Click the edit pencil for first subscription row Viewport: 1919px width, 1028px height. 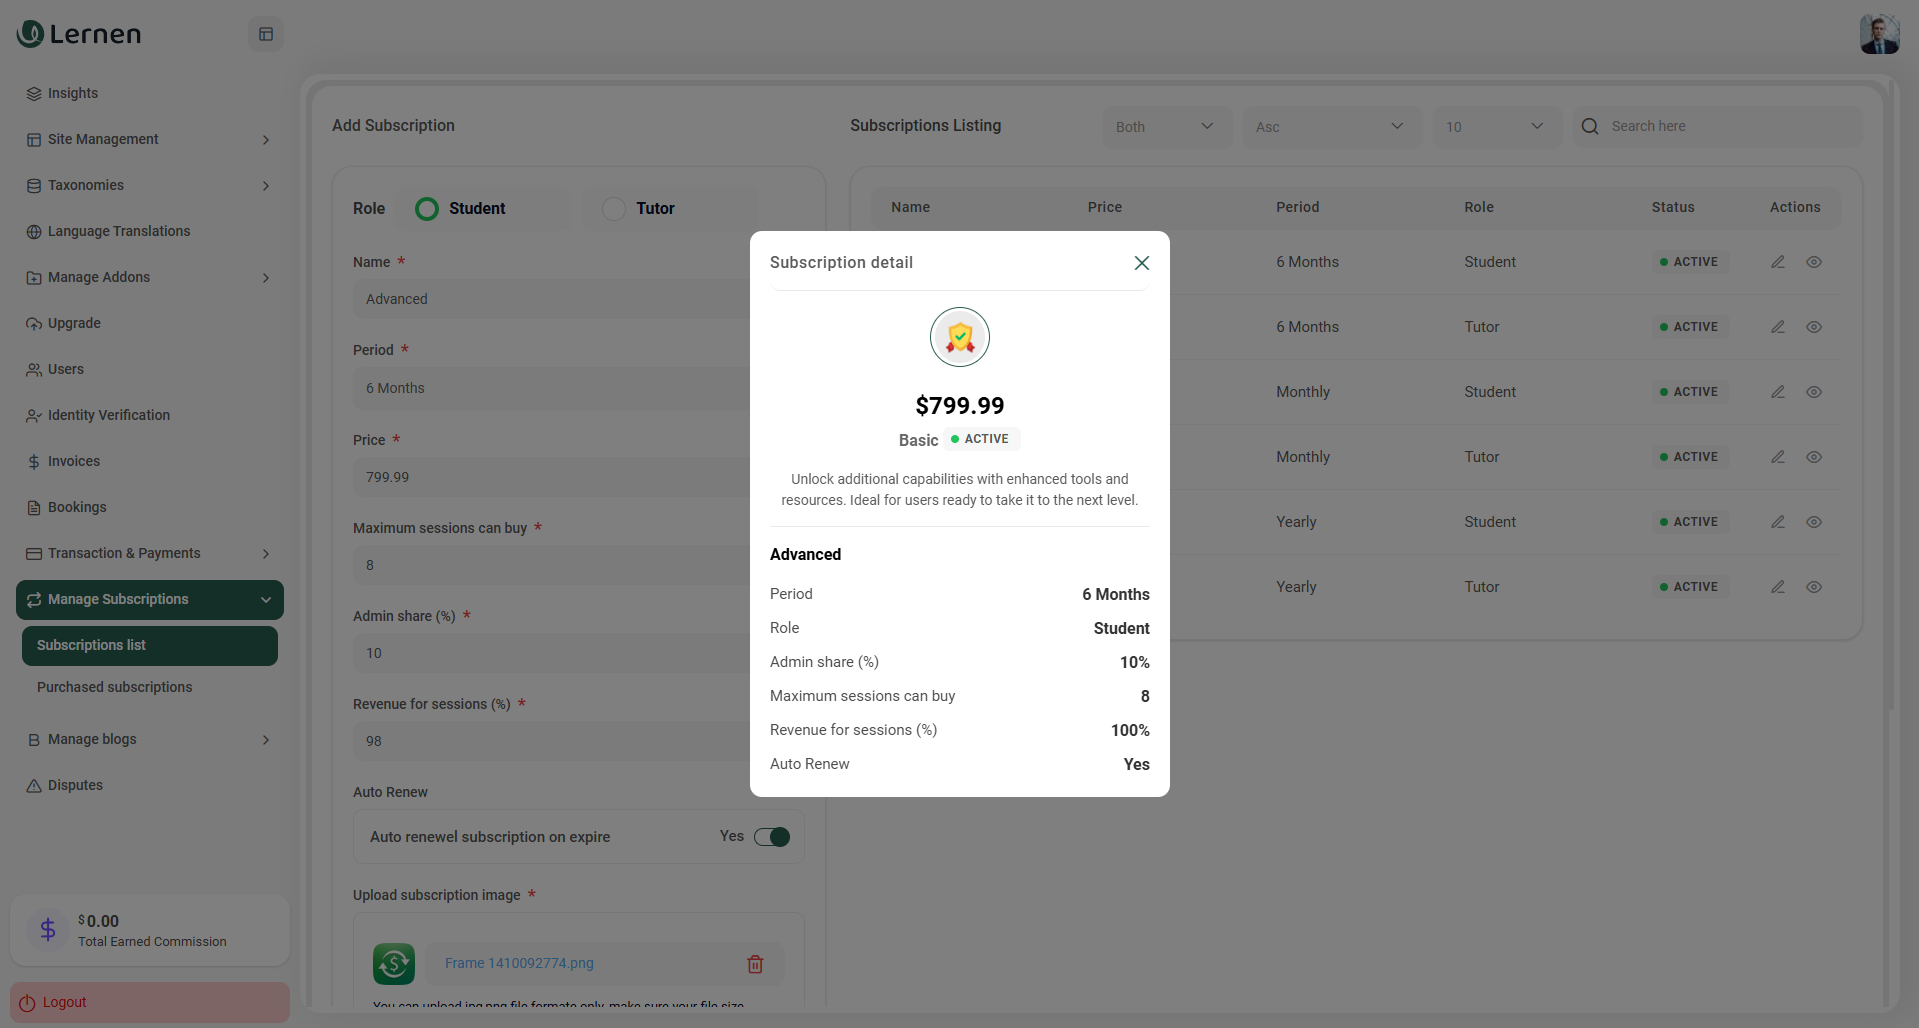coord(1777,262)
